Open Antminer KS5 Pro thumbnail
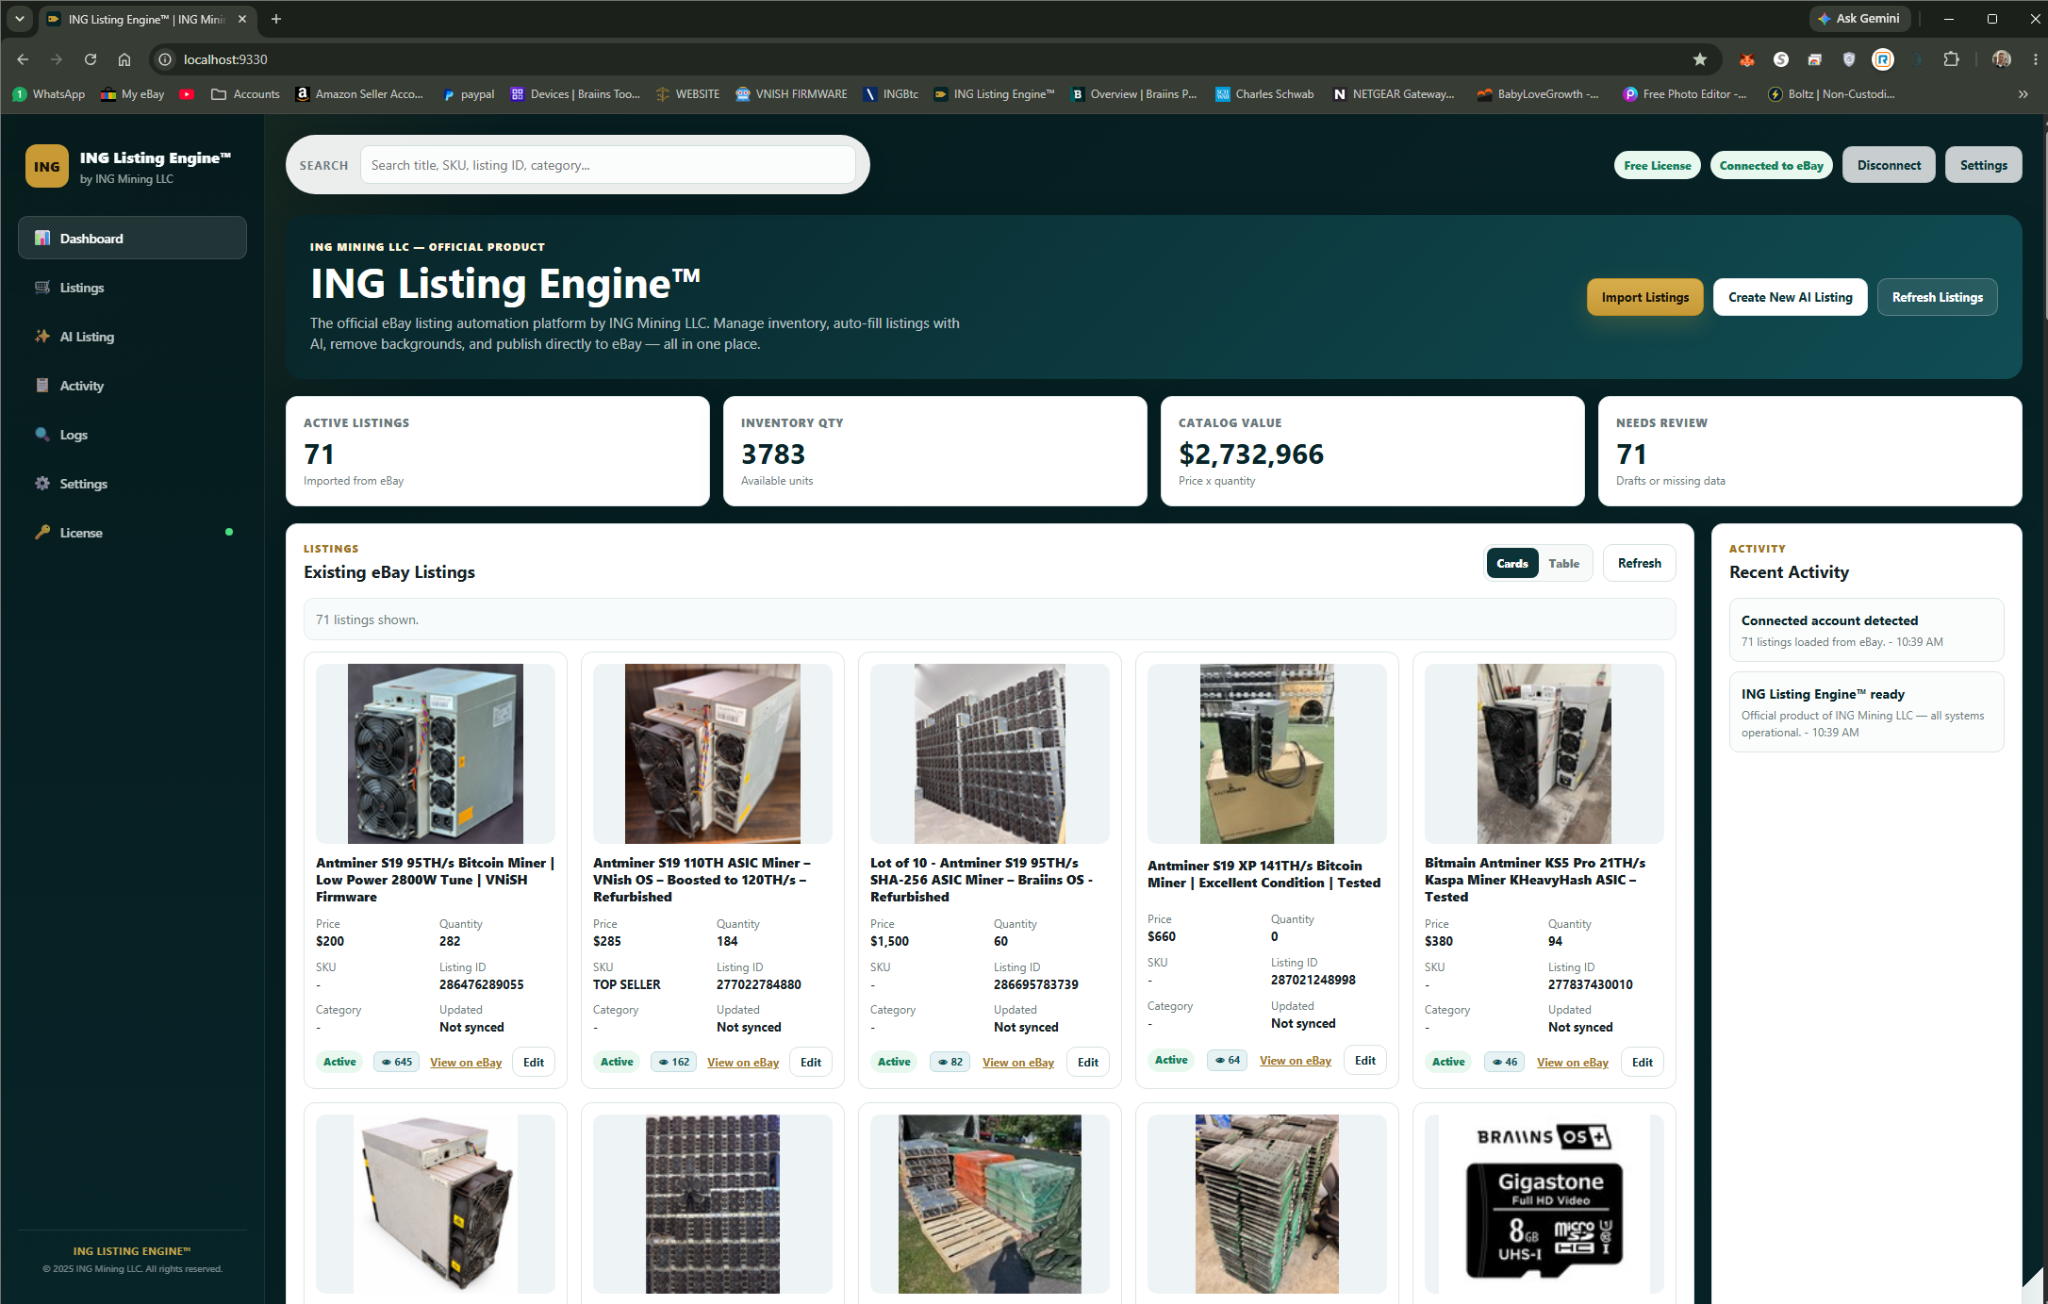Viewport: 2048px width, 1304px height. click(x=1544, y=753)
